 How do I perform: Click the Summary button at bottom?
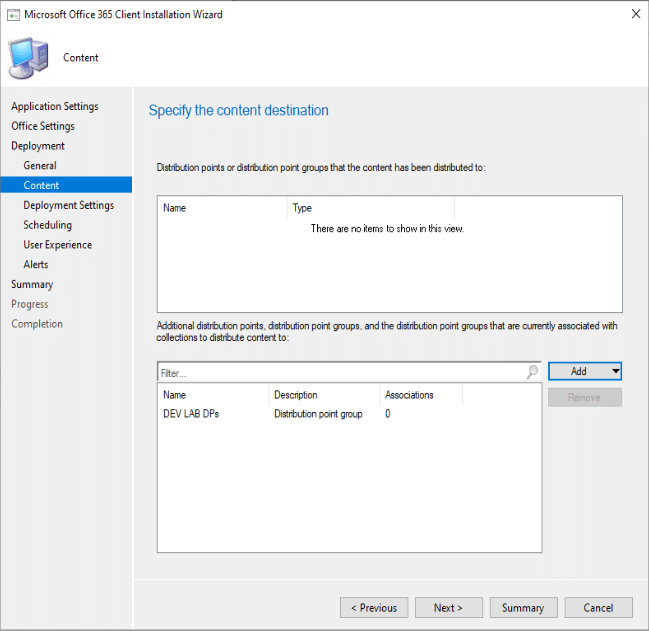coord(523,608)
